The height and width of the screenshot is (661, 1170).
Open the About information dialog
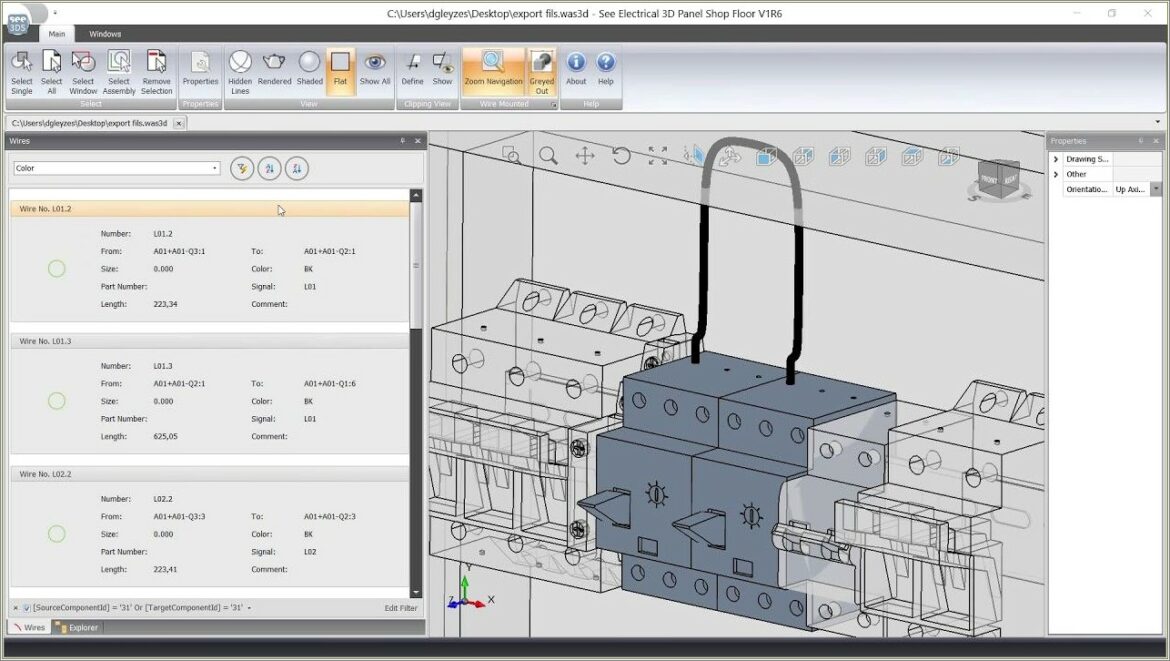pyautogui.click(x=575, y=69)
